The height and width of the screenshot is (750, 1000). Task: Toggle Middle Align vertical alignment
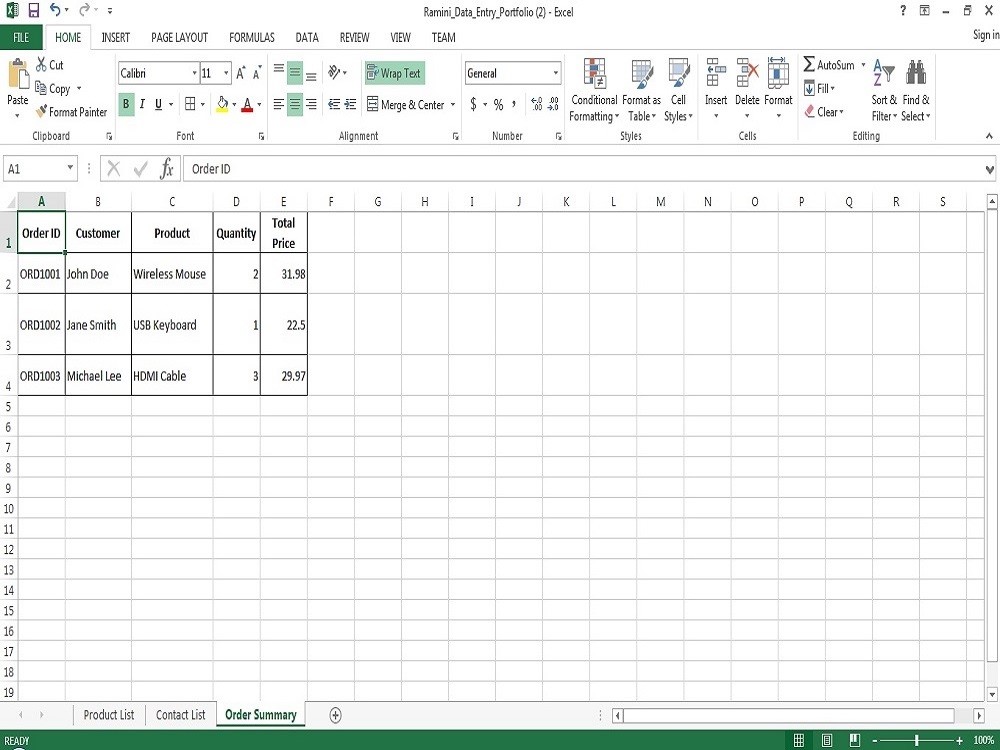click(x=295, y=73)
